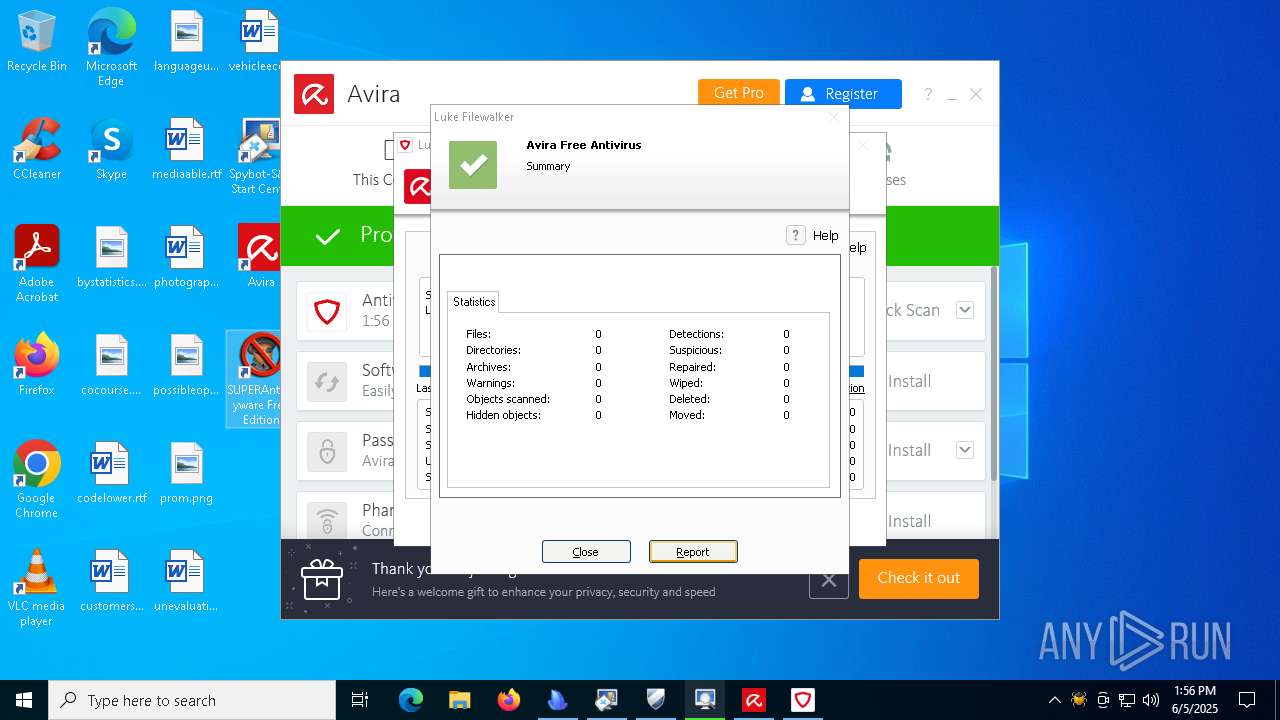The image size is (1280, 720).
Task: Select the Avira desktop shortcut
Action: (x=260, y=257)
